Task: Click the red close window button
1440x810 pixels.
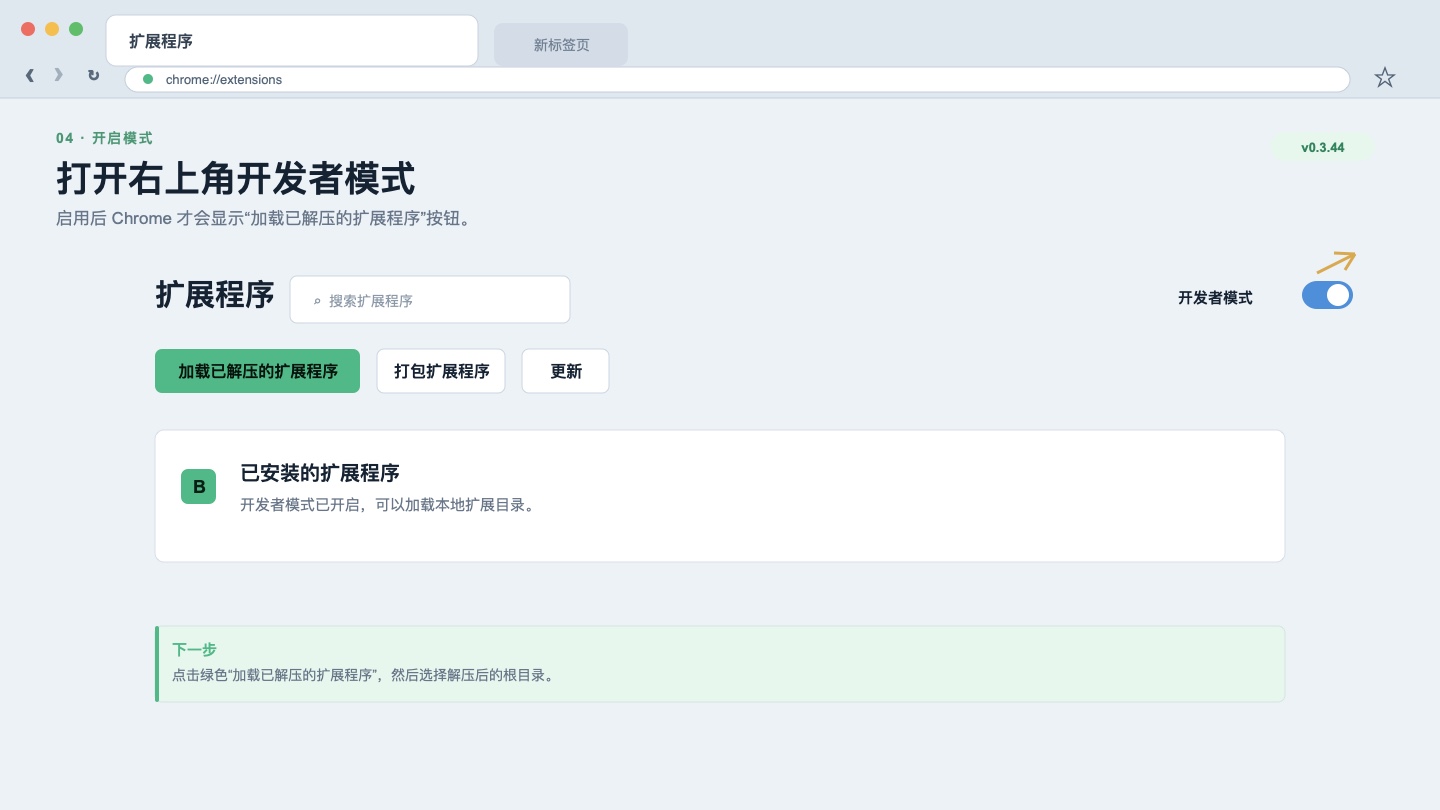Action: click(28, 29)
